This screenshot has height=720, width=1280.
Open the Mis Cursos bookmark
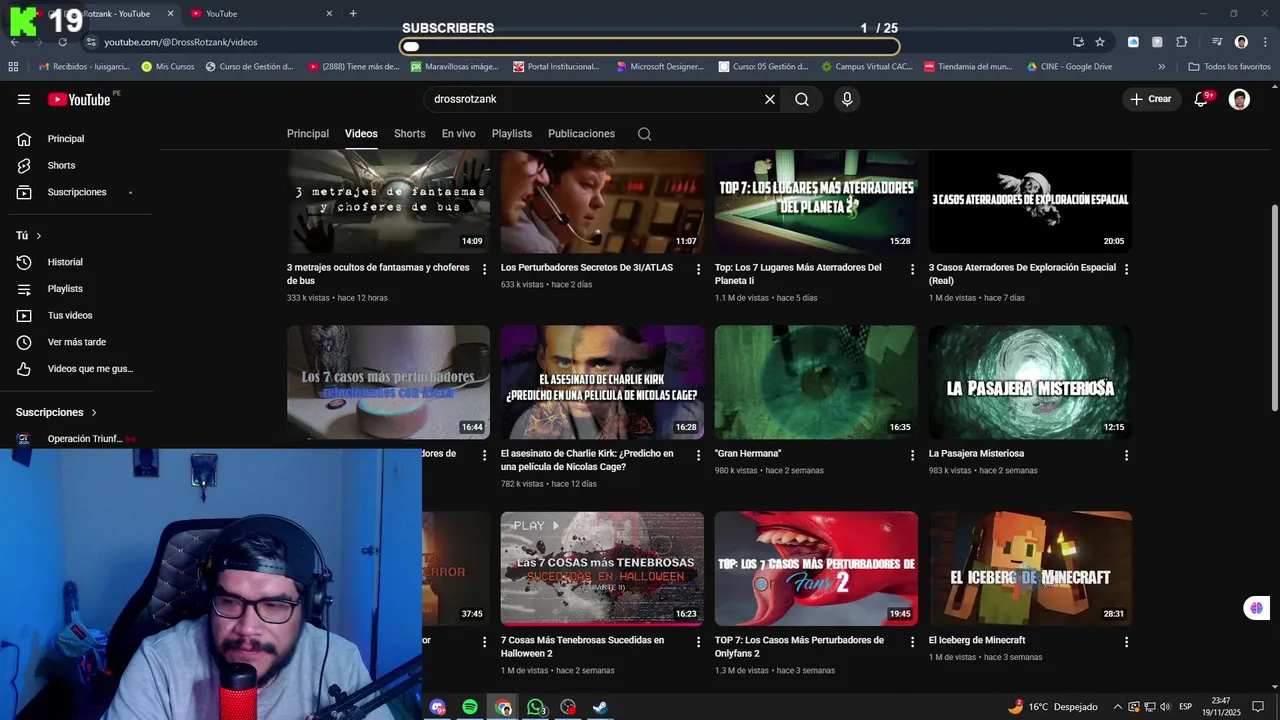168,67
